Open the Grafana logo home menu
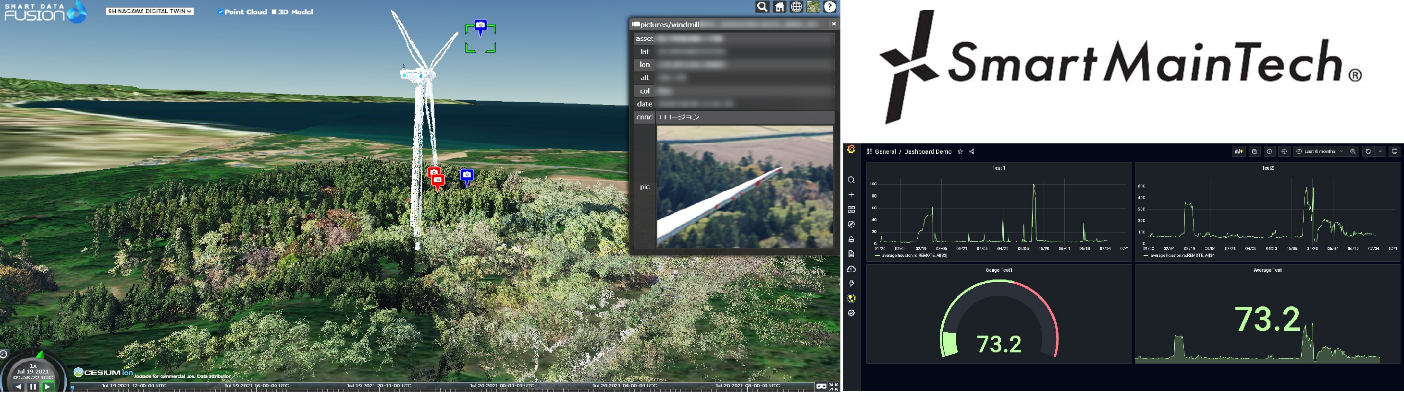The height and width of the screenshot is (396, 1404). tap(851, 150)
